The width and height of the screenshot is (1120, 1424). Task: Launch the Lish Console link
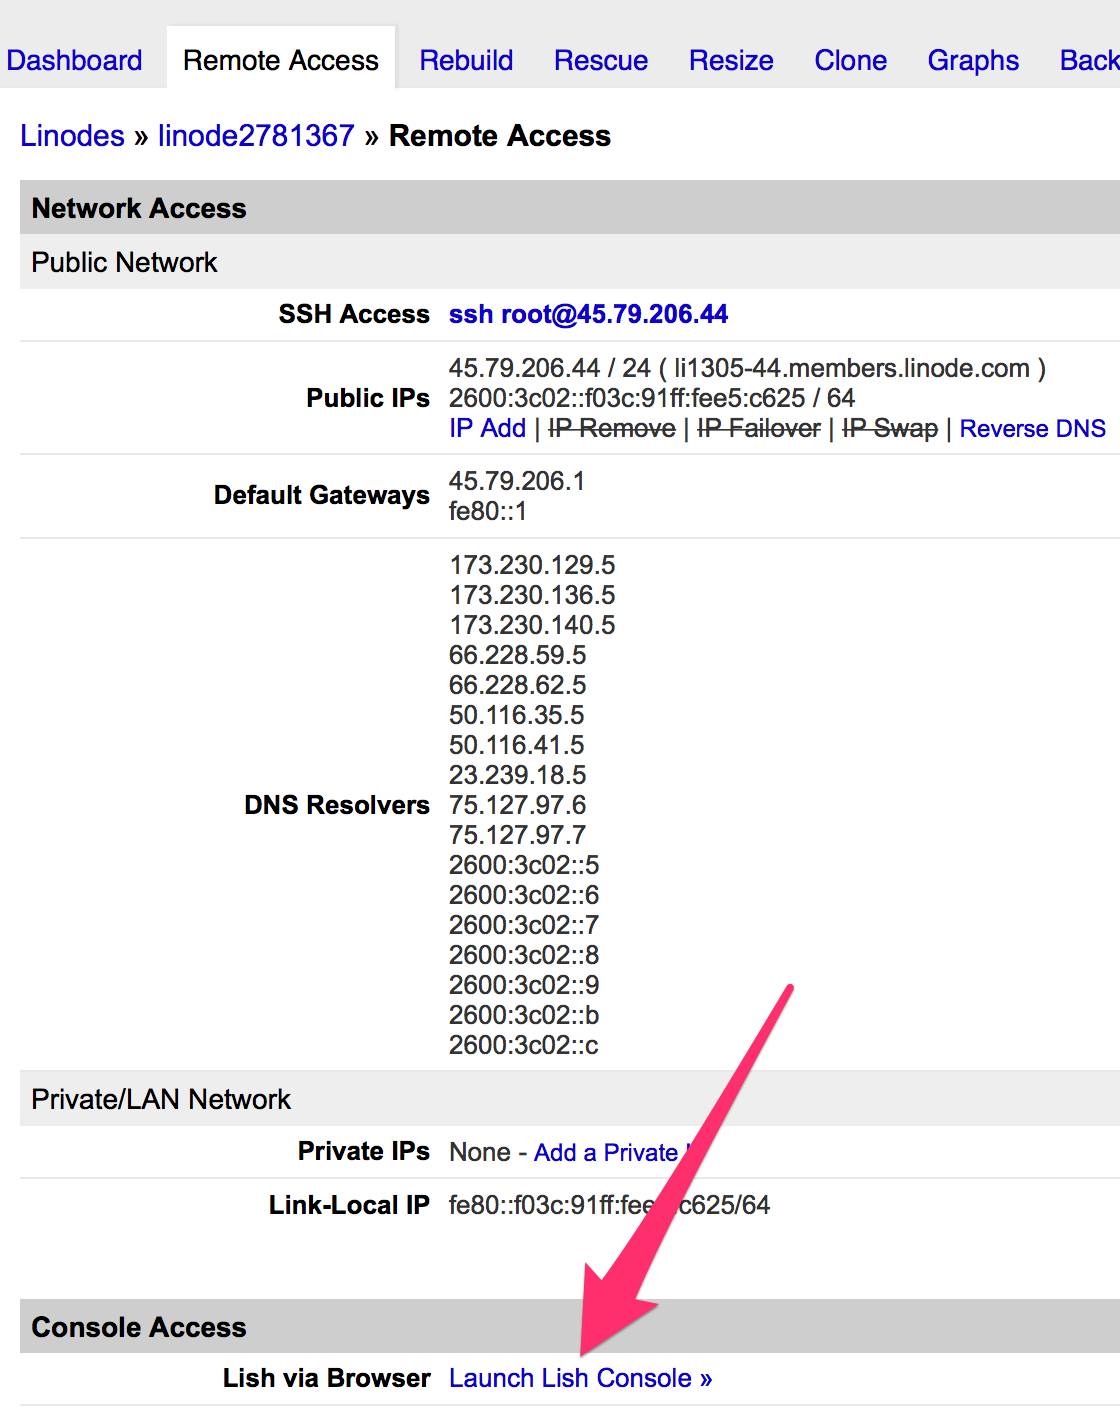[580, 1378]
